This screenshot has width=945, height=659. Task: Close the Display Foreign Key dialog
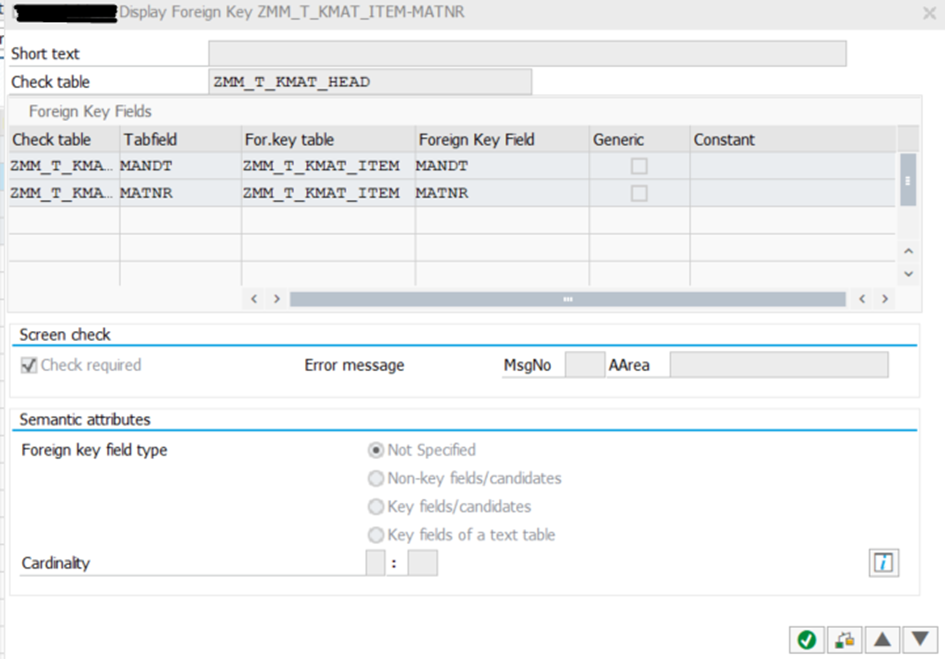point(929,13)
